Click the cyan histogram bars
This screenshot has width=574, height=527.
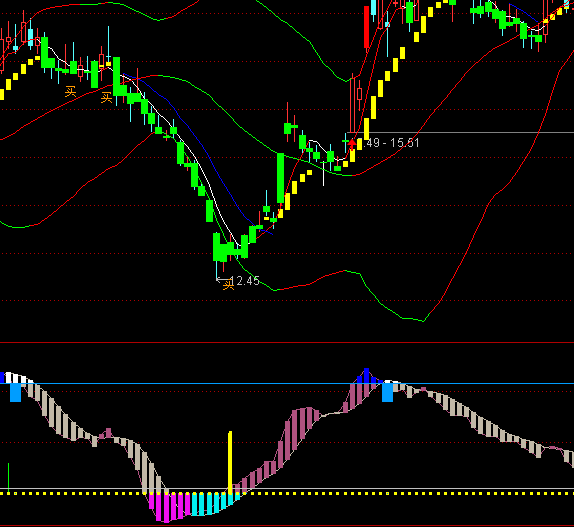tap(215, 503)
